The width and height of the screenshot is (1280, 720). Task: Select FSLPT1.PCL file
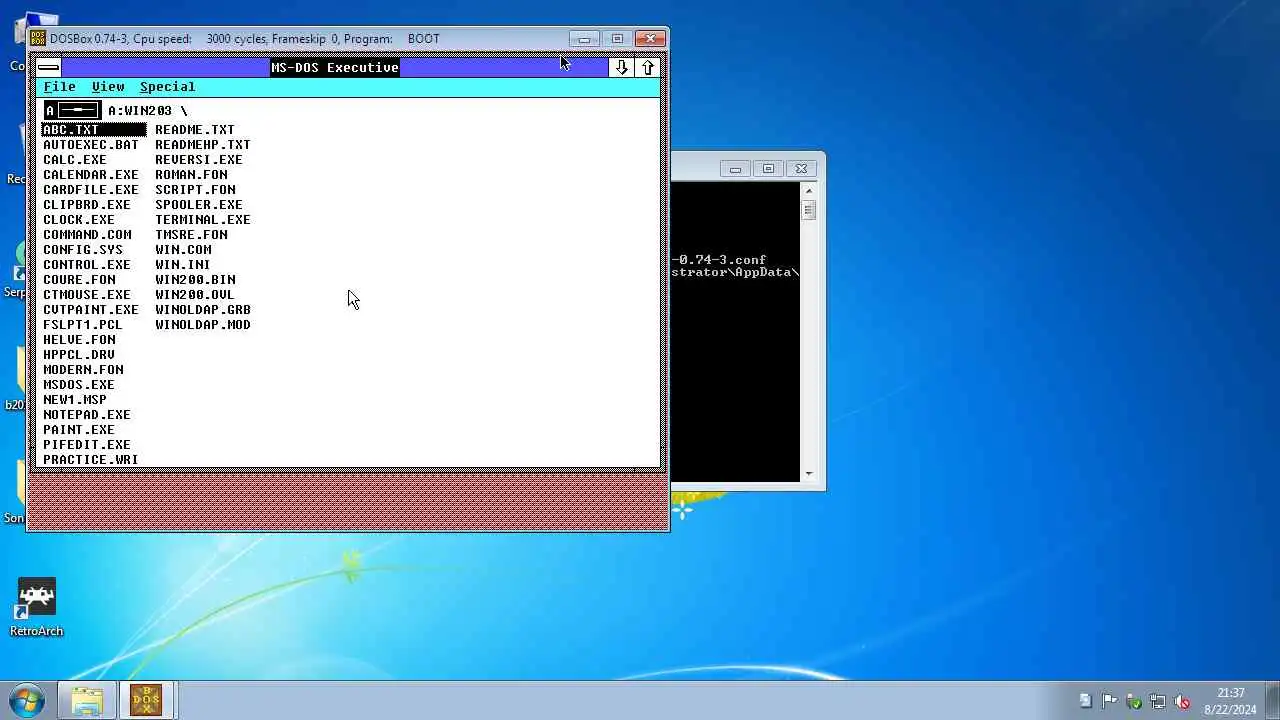click(83, 325)
